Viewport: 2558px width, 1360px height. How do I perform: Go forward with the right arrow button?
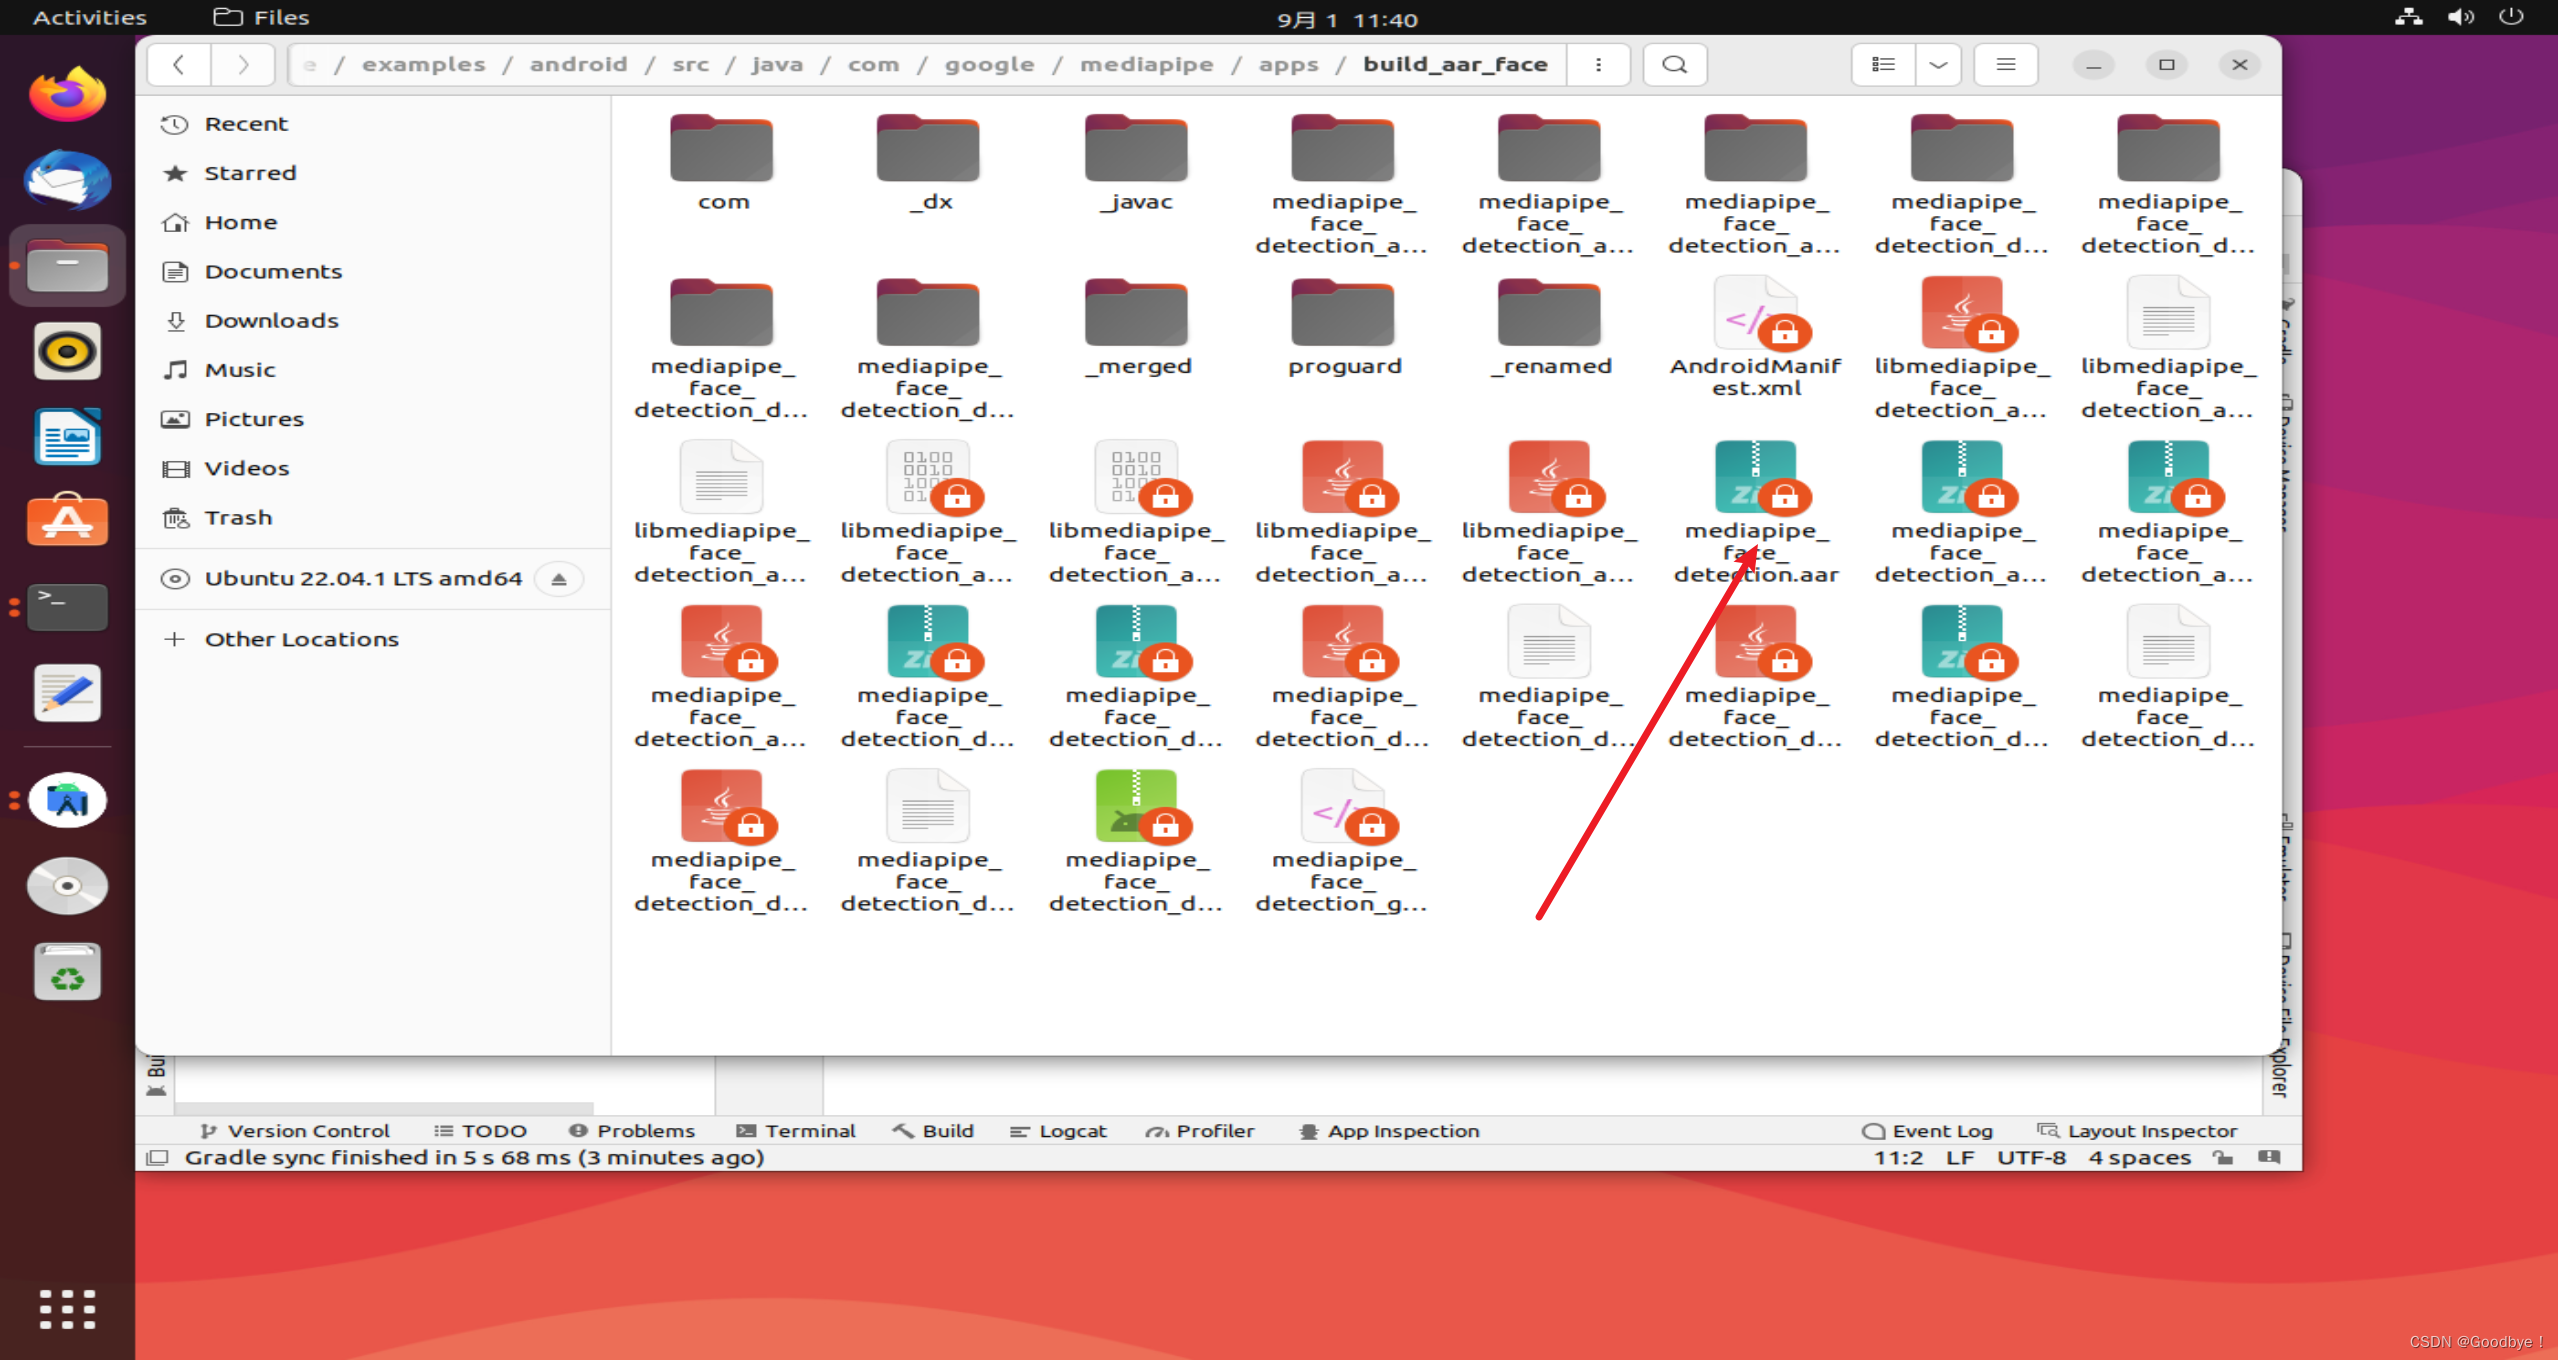tap(243, 65)
